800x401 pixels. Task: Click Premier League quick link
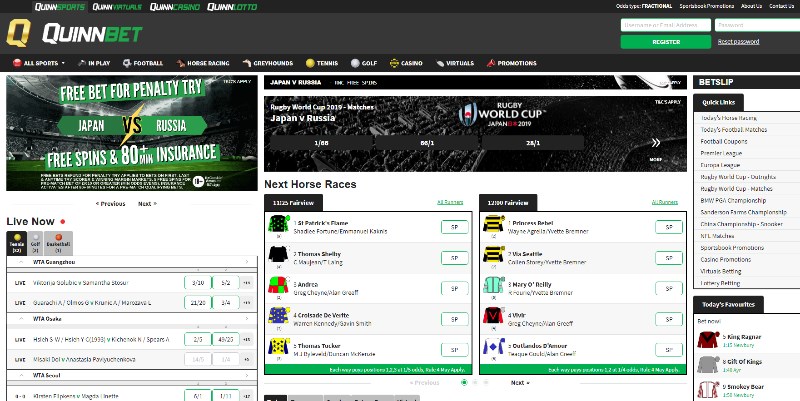coord(721,153)
